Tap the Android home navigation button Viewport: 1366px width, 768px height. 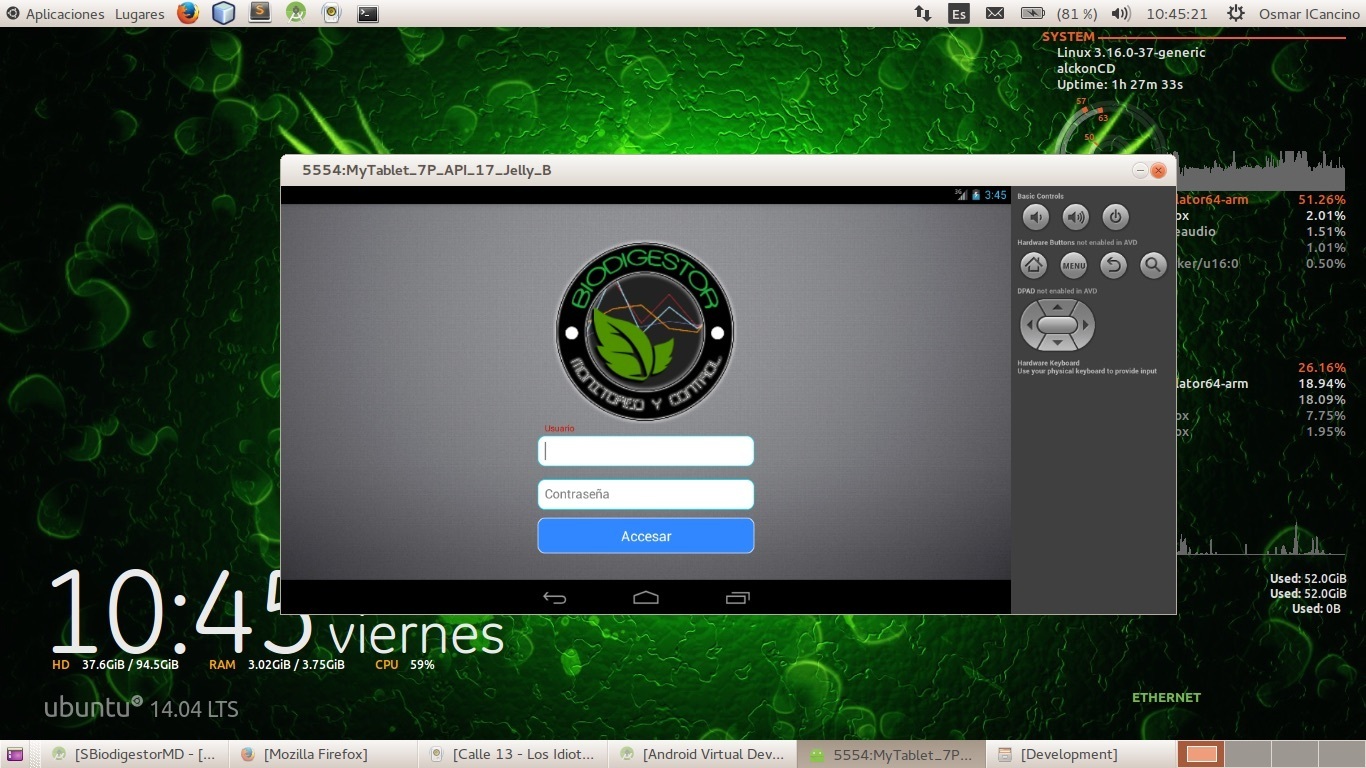645,597
